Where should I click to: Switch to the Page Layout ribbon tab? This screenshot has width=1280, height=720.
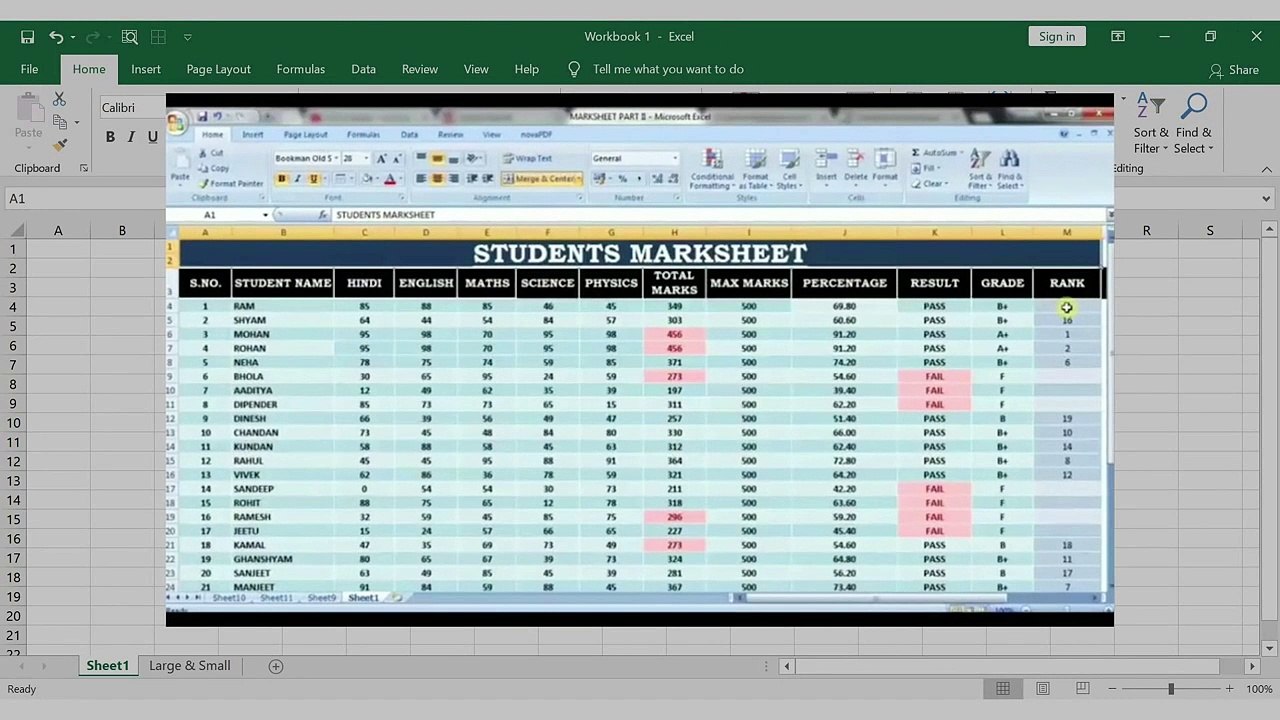click(218, 69)
